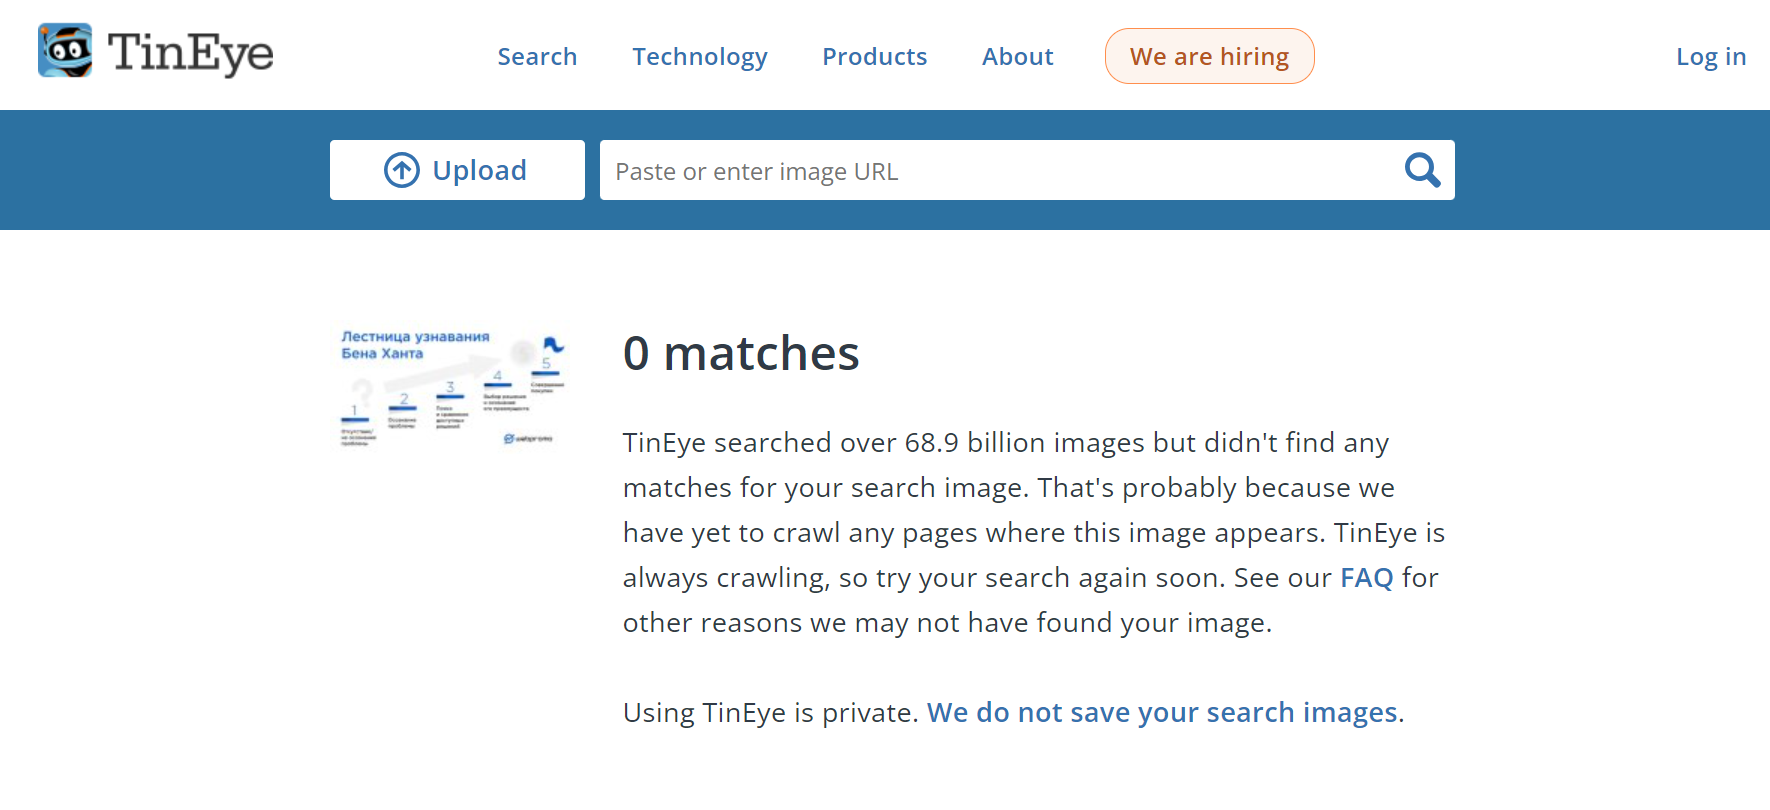Open the About navigation link
This screenshot has height=810, width=1770.
(1017, 57)
